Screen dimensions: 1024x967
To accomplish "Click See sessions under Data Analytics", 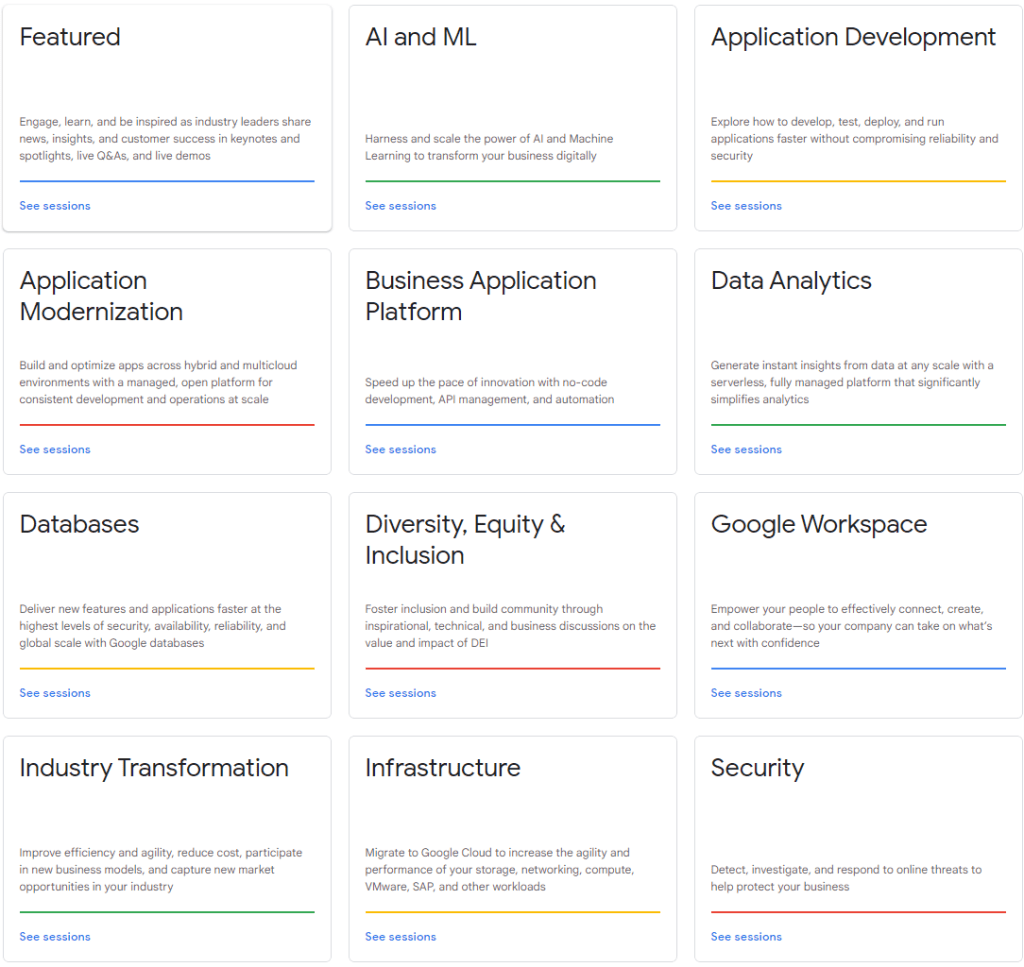I will [x=746, y=450].
